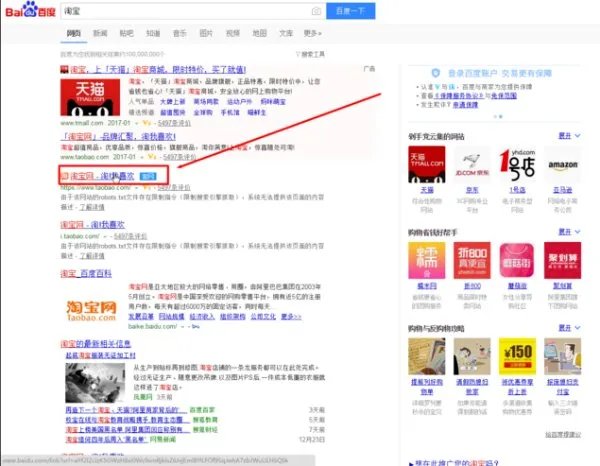Click the 大牌上新 sub-link in Tmall ad
Image resolution: width=600 pixels, height=466 pixels.
pyautogui.click(x=172, y=102)
